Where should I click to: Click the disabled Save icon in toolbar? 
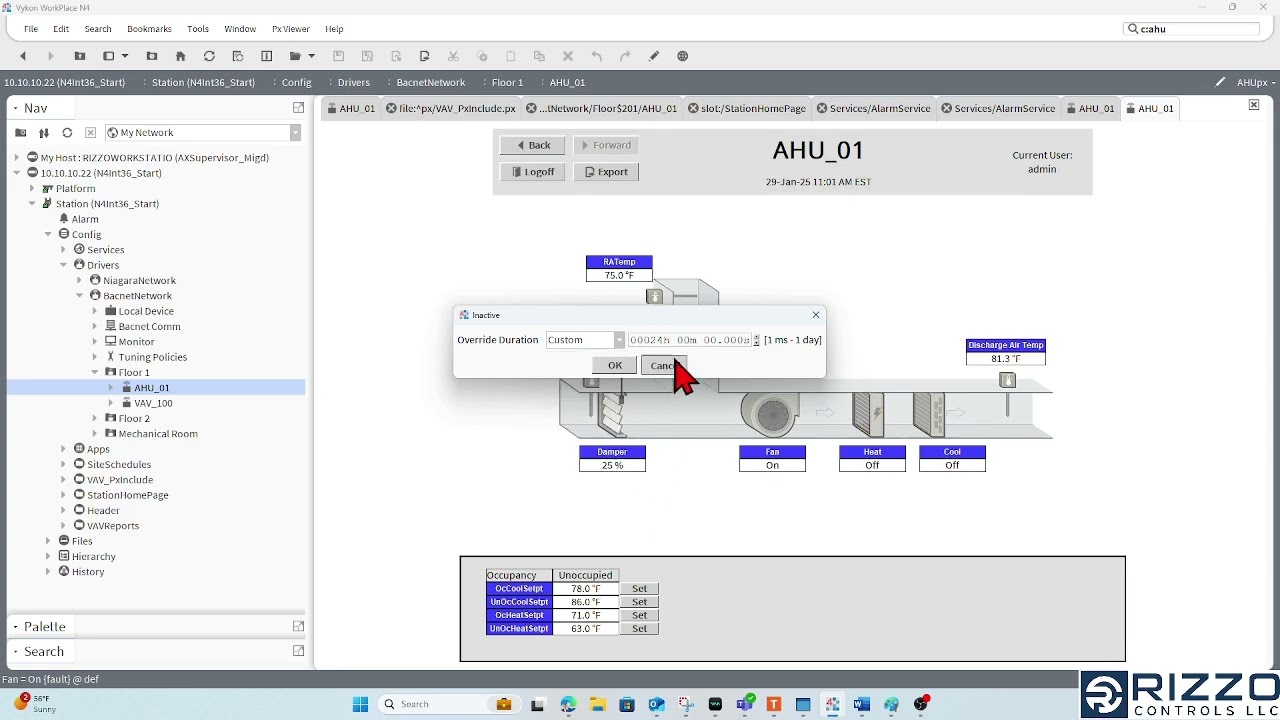(x=339, y=56)
